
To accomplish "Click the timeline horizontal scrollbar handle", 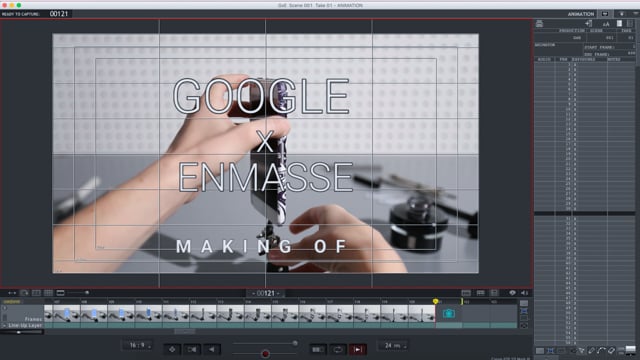I will click(x=185, y=331).
